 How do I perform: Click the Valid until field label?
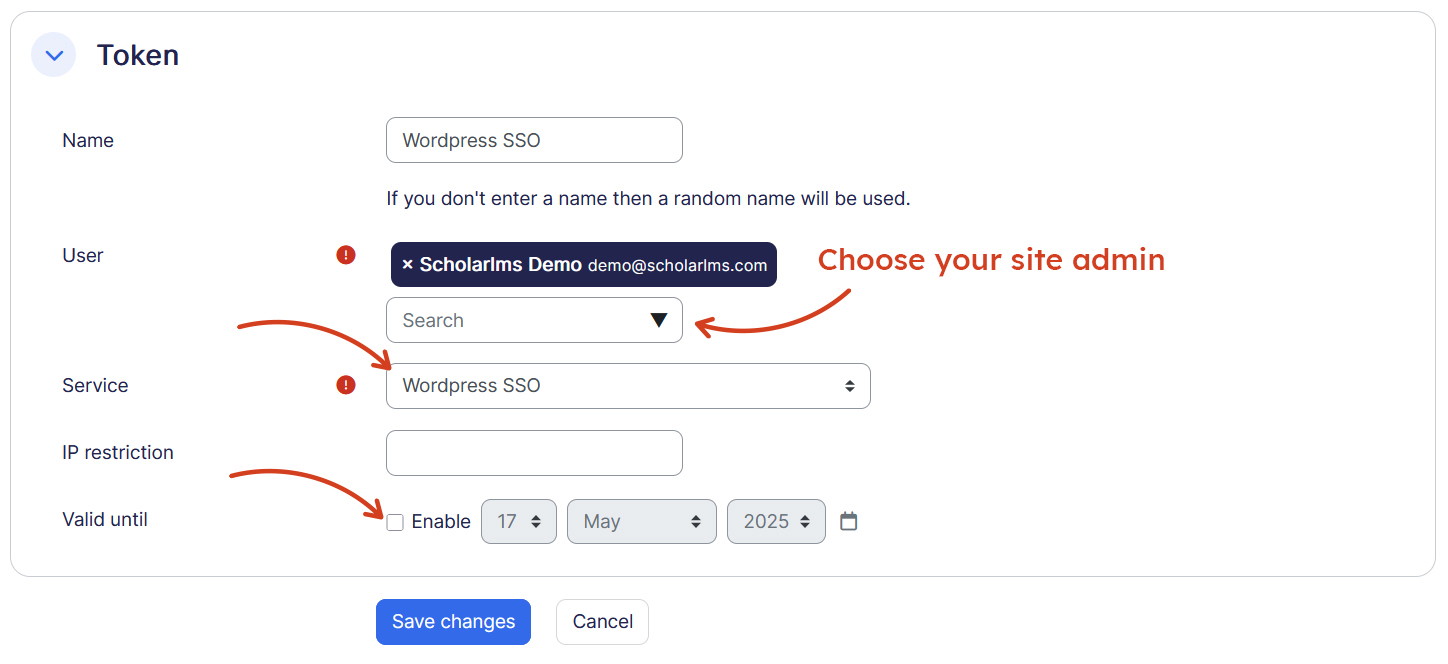pyautogui.click(x=105, y=519)
